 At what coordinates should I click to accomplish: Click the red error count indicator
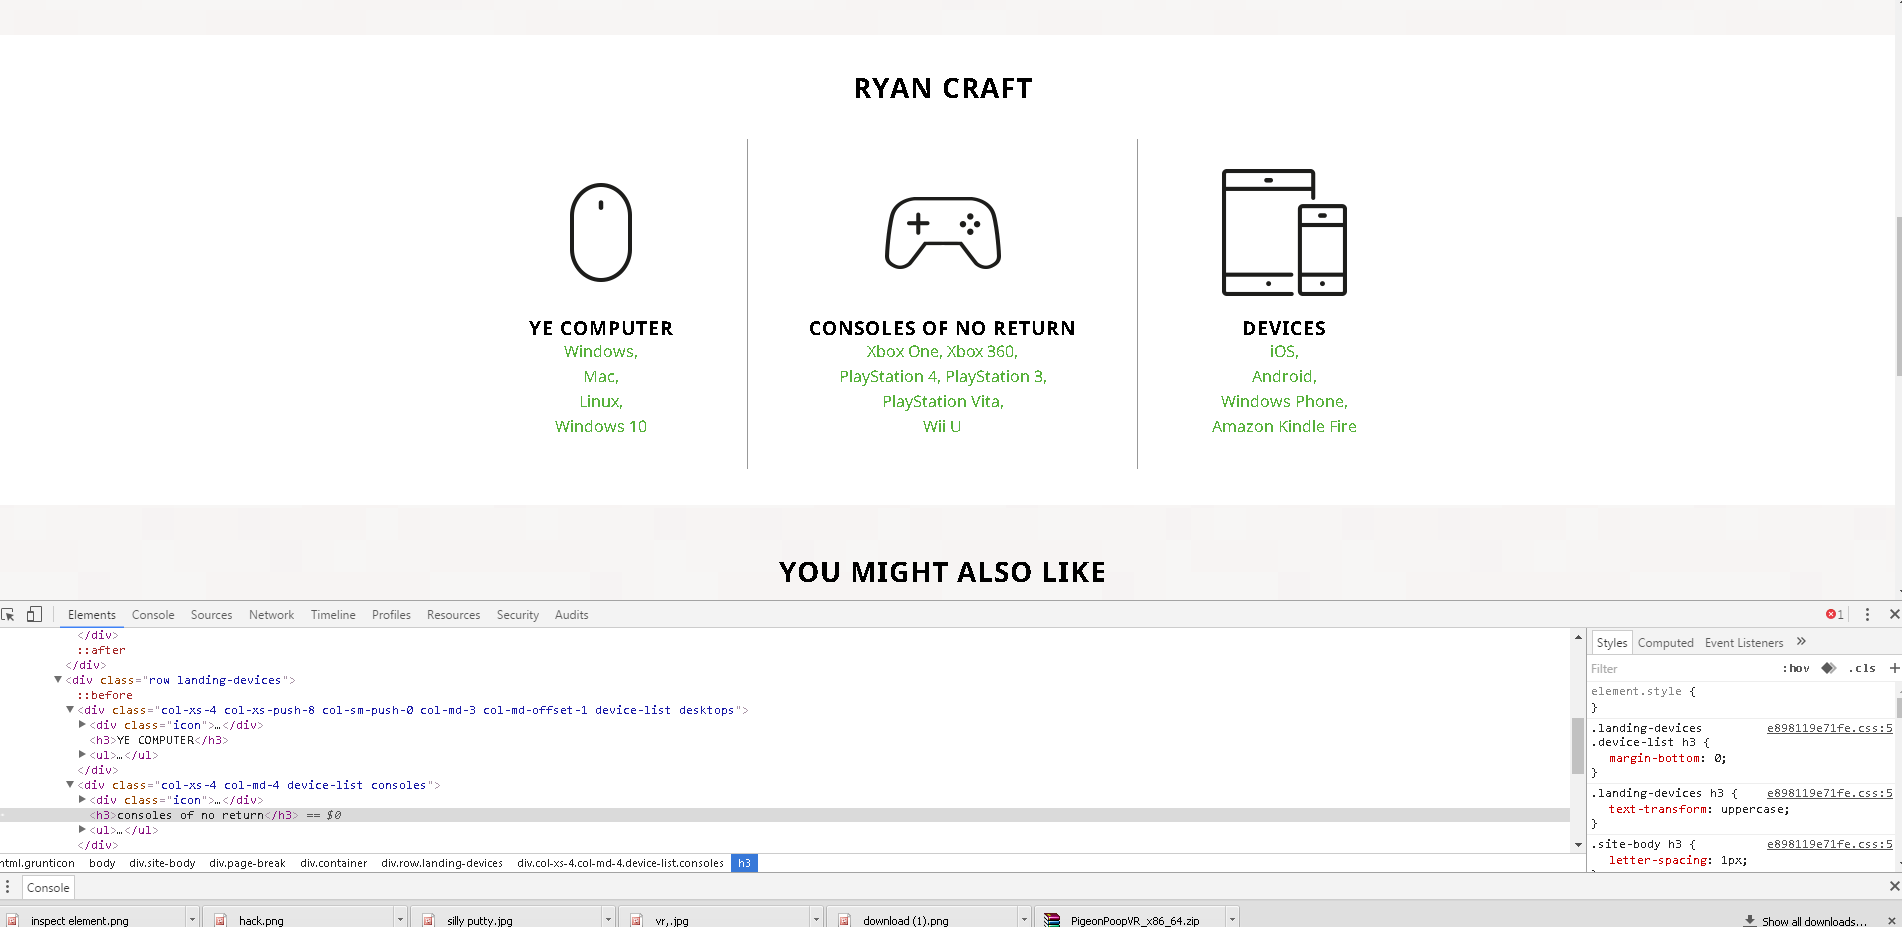(1835, 614)
